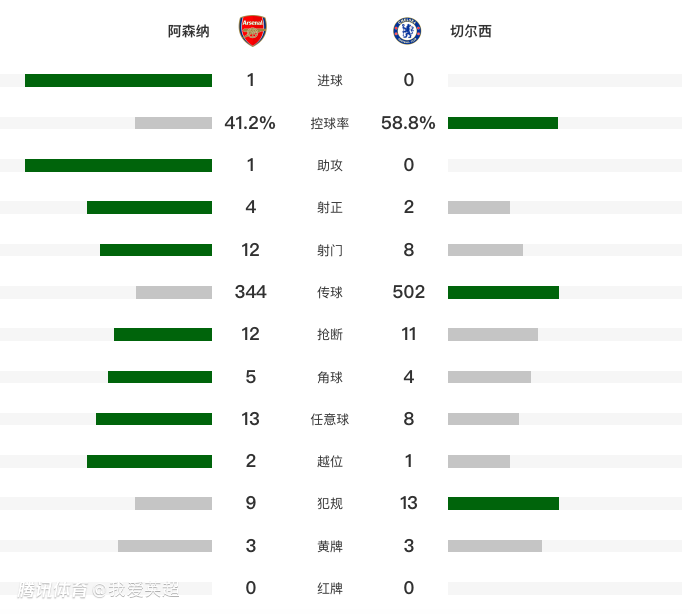Click the 传球 stat label
688x614 pixels.
coord(330,292)
